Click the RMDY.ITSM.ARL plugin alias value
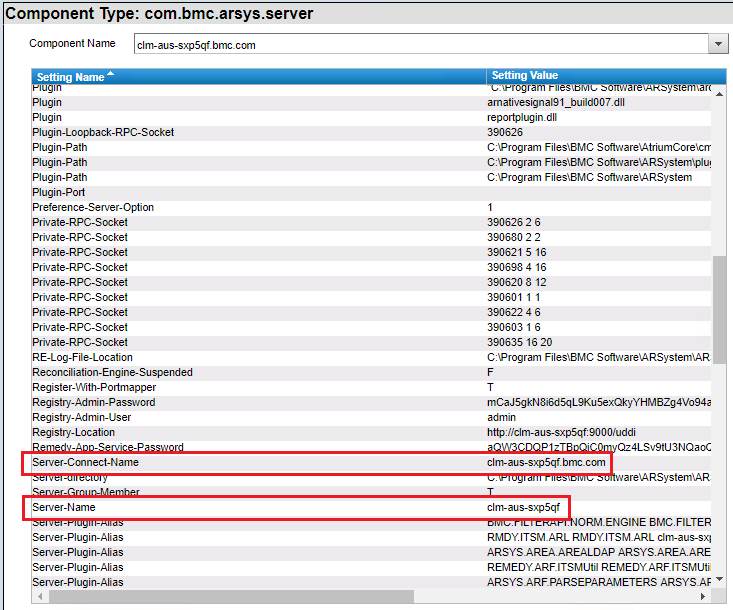The height and width of the screenshot is (610, 733). point(599,537)
